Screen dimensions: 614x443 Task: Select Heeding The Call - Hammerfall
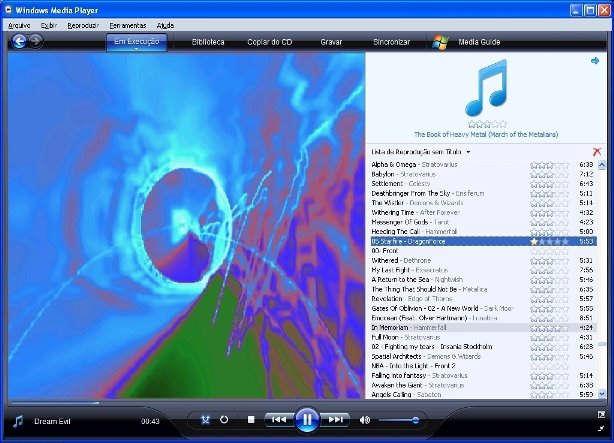click(484, 231)
